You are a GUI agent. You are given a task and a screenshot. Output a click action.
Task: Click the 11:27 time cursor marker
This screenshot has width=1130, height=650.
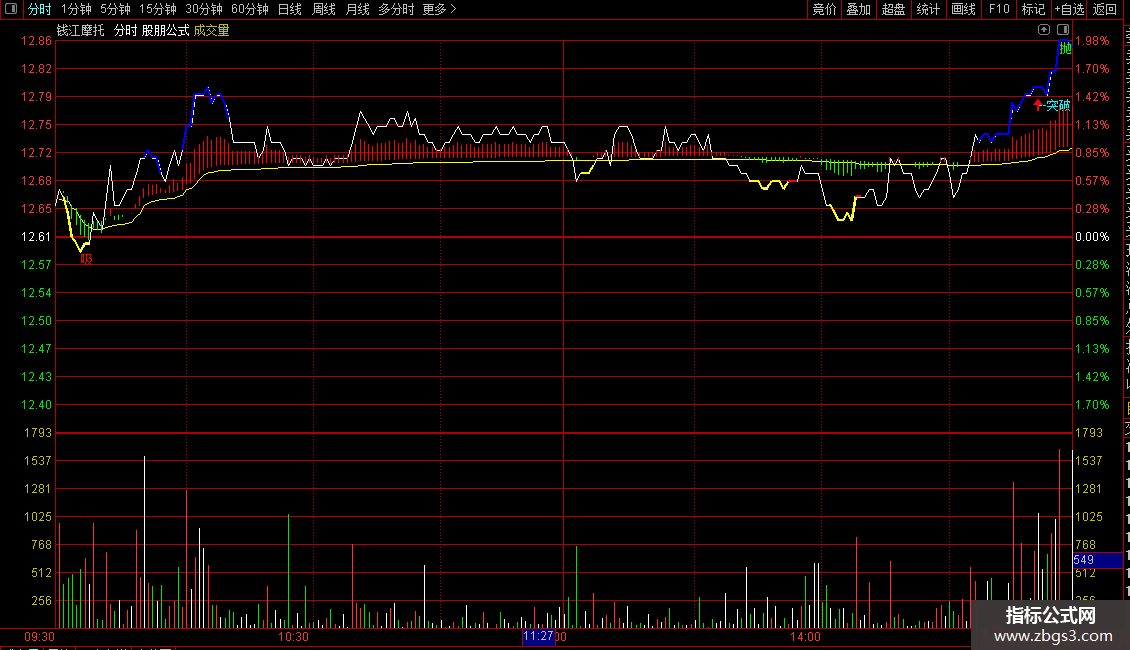pyautogui.click(x=538, y=636)
